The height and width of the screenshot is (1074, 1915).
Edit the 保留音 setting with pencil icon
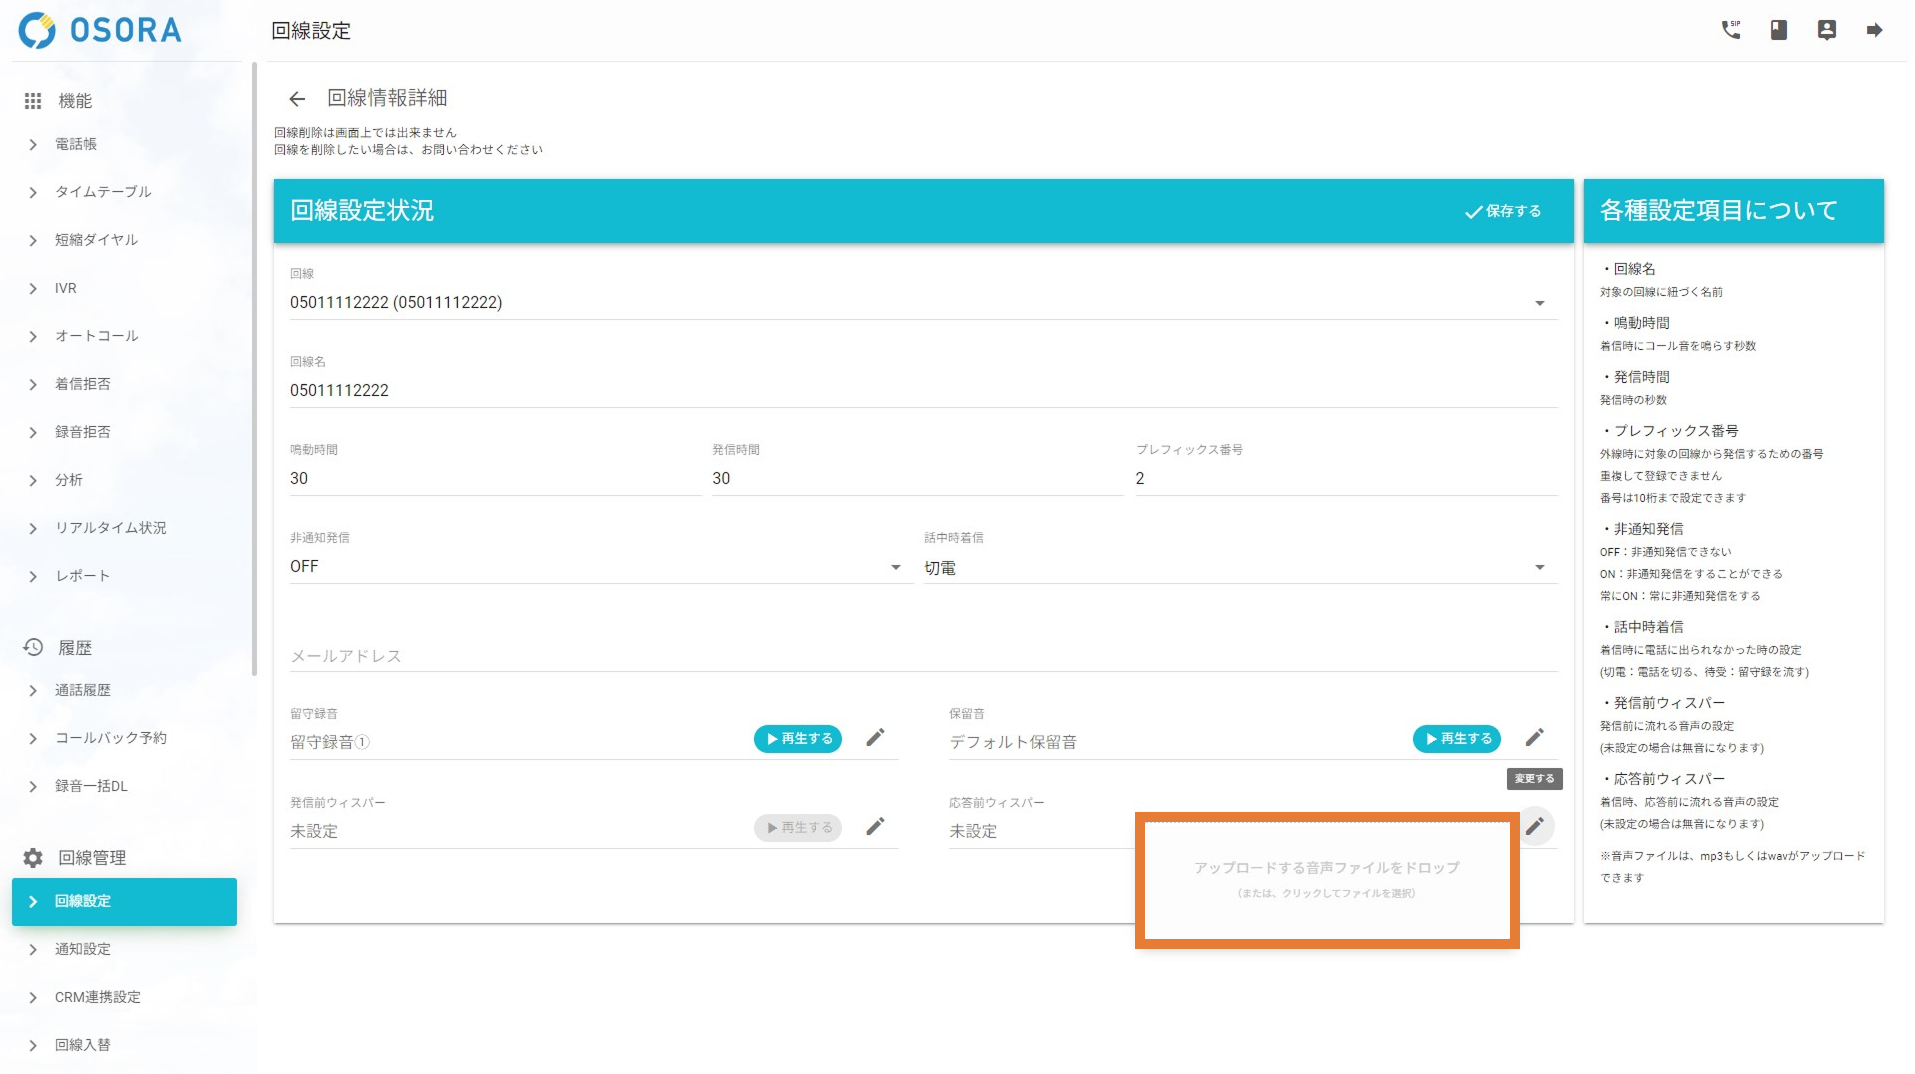pos(1534,738)
